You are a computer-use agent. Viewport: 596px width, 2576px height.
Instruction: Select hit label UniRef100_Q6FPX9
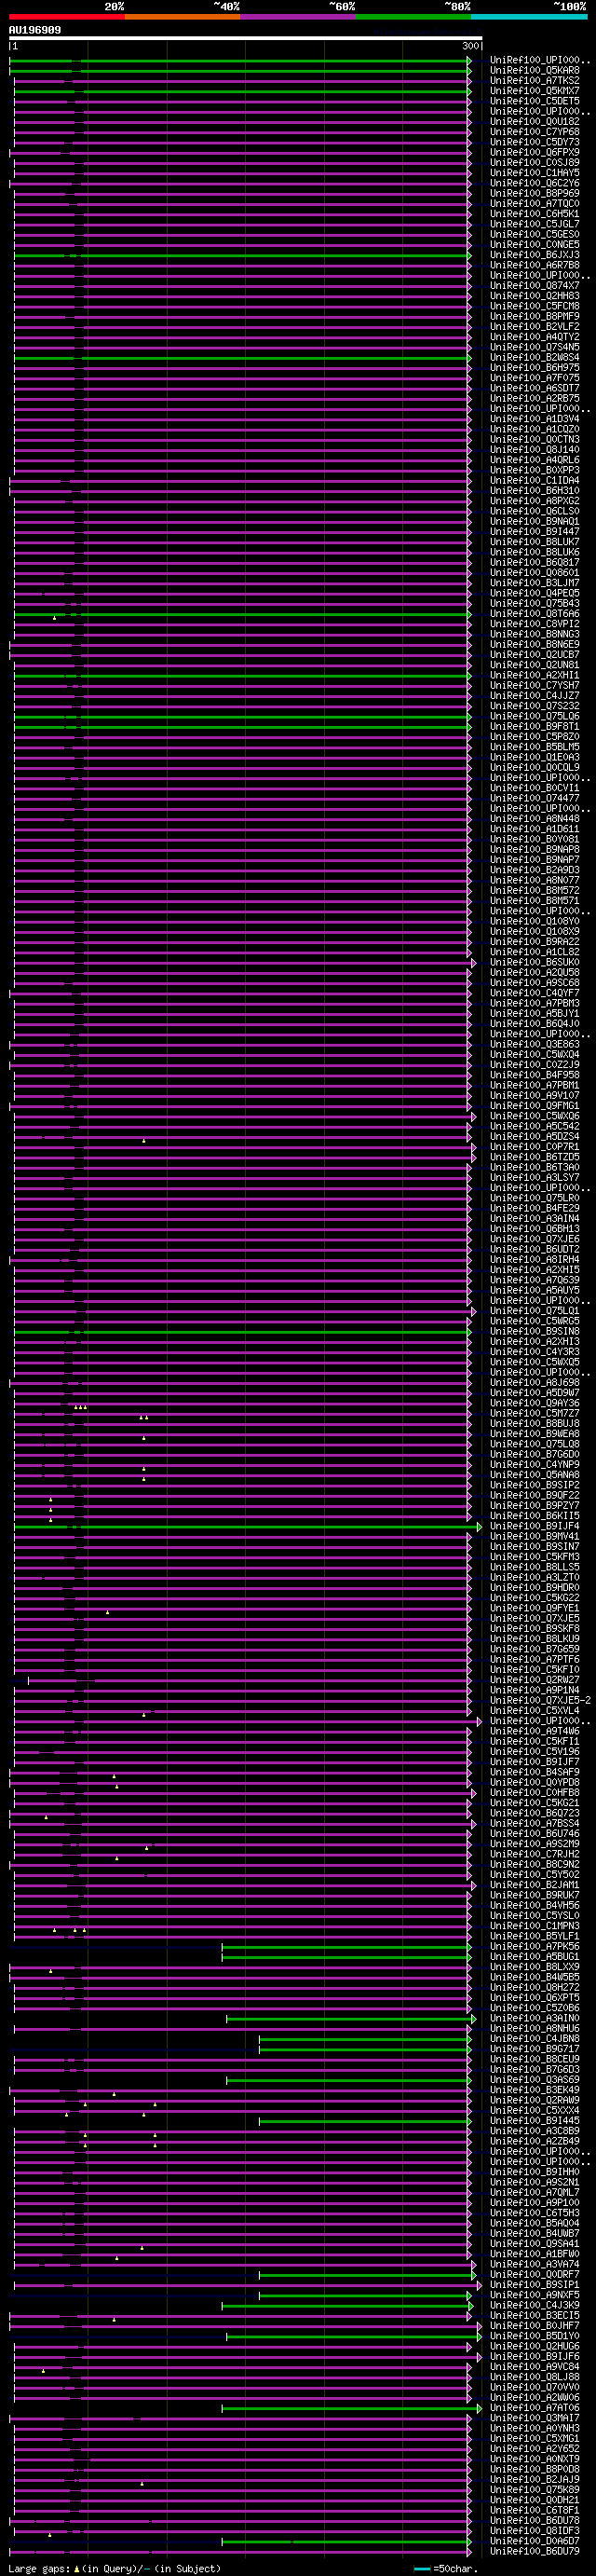click(x=535, y=153)
